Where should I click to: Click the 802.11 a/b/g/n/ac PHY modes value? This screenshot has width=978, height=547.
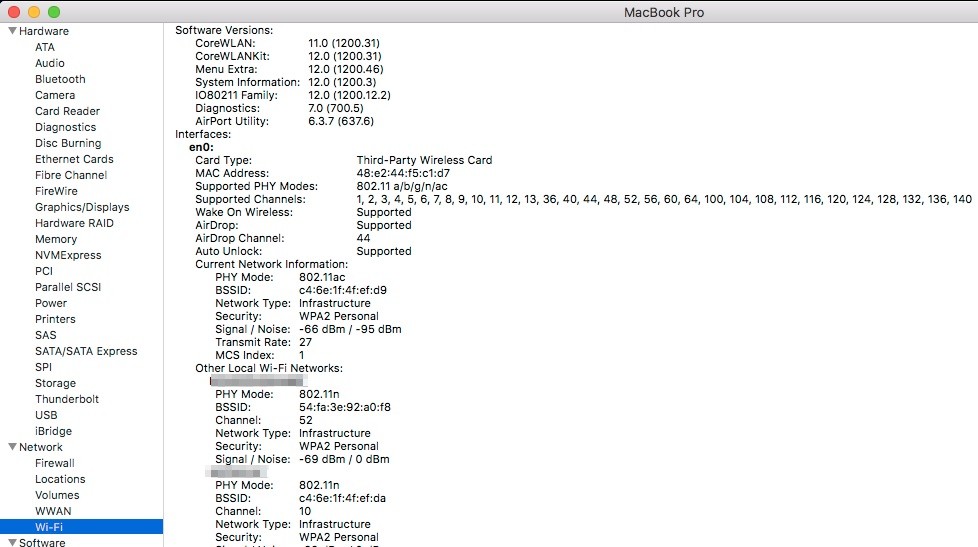tap(402, 186)
